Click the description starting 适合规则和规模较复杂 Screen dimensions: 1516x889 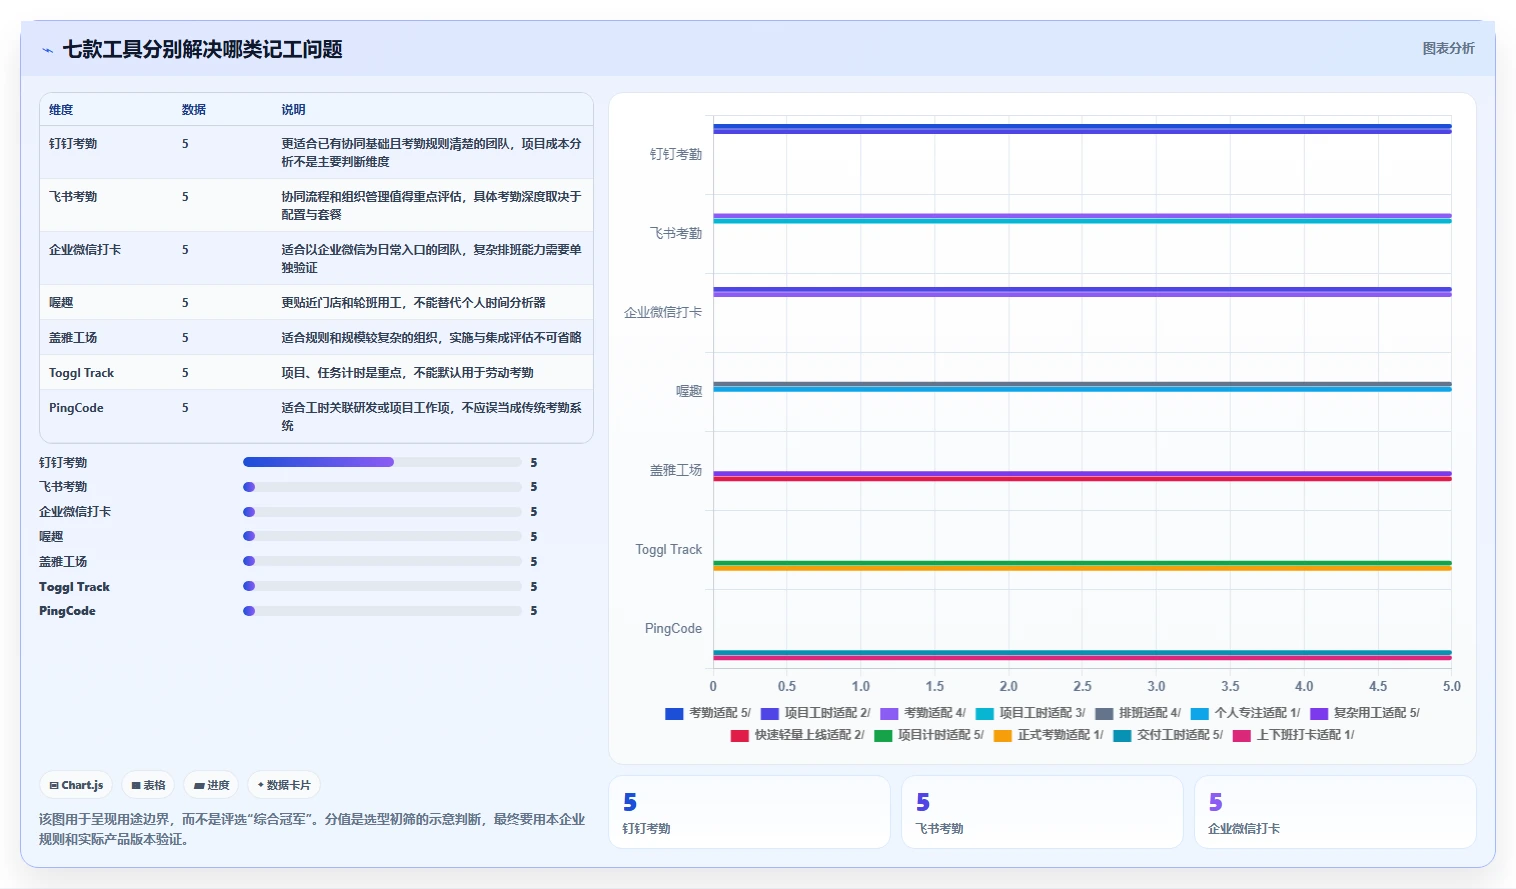(x=431, y=338)
